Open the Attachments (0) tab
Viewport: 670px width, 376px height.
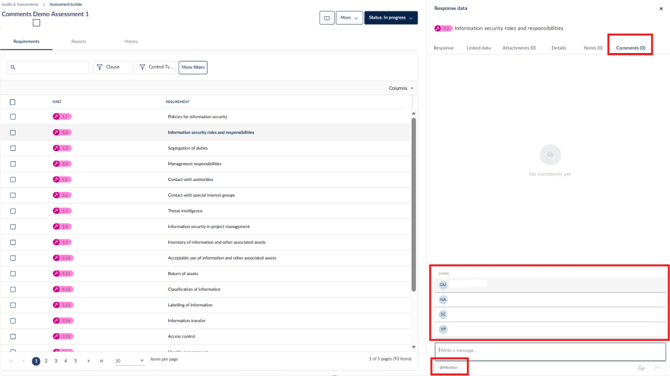coord(519,48)
